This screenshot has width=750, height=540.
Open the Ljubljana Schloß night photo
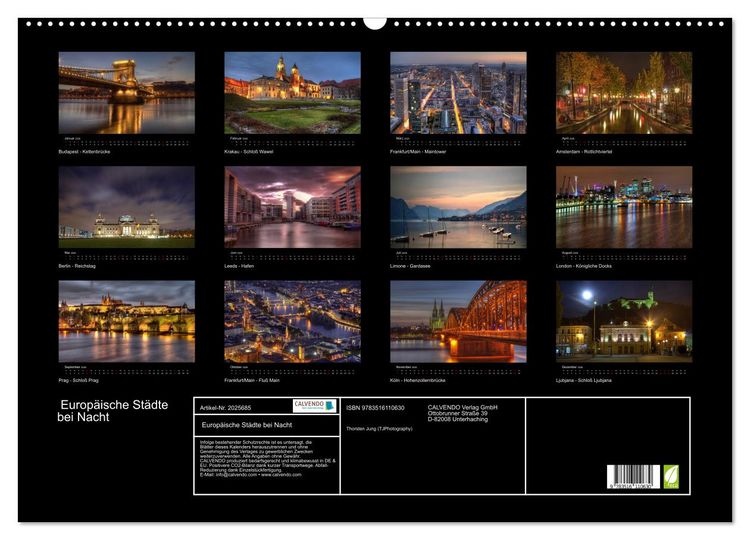point(624,321)
